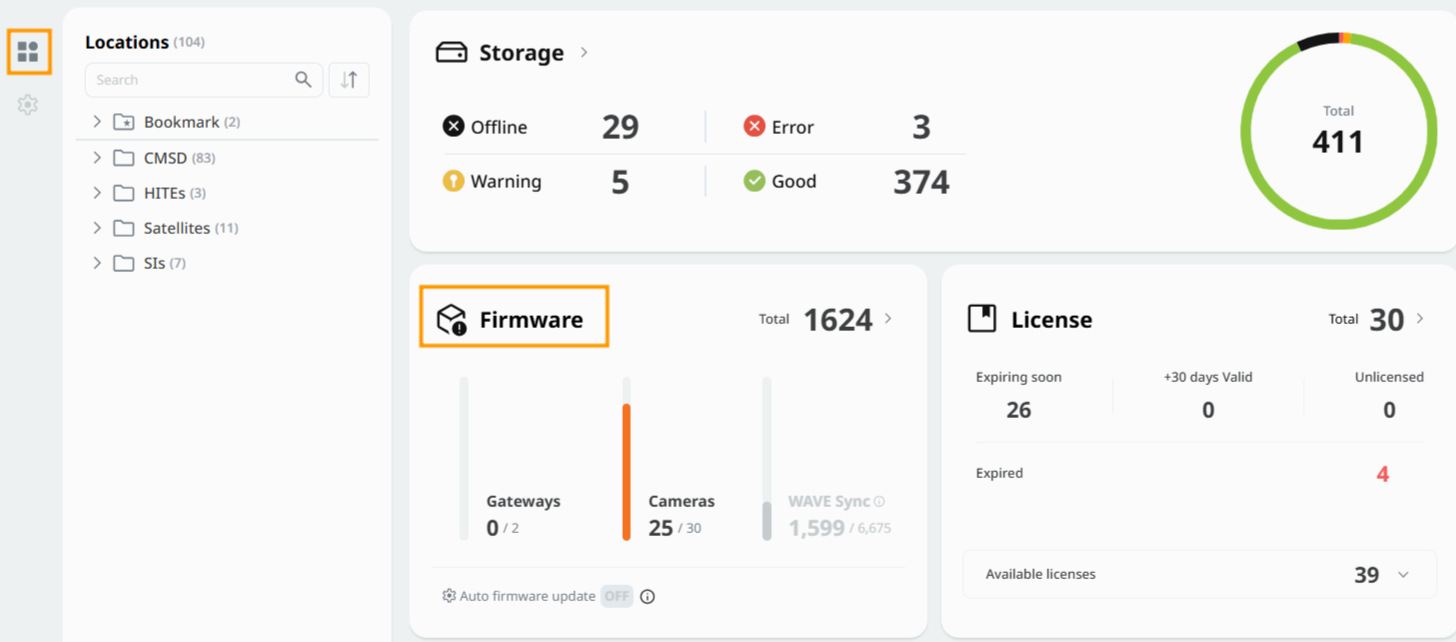Click the WAVE Sync info icon

tap(879, 502)
